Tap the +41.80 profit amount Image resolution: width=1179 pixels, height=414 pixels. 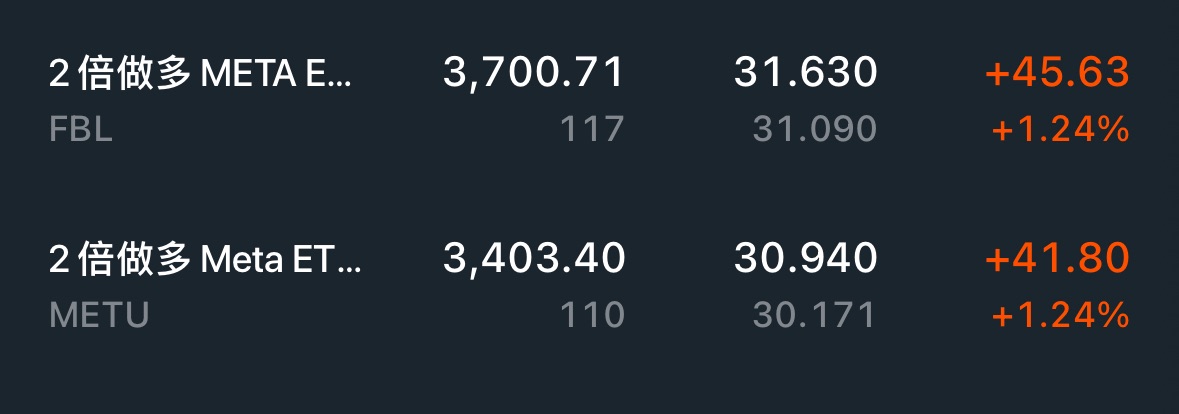(x=1057, y=260)
